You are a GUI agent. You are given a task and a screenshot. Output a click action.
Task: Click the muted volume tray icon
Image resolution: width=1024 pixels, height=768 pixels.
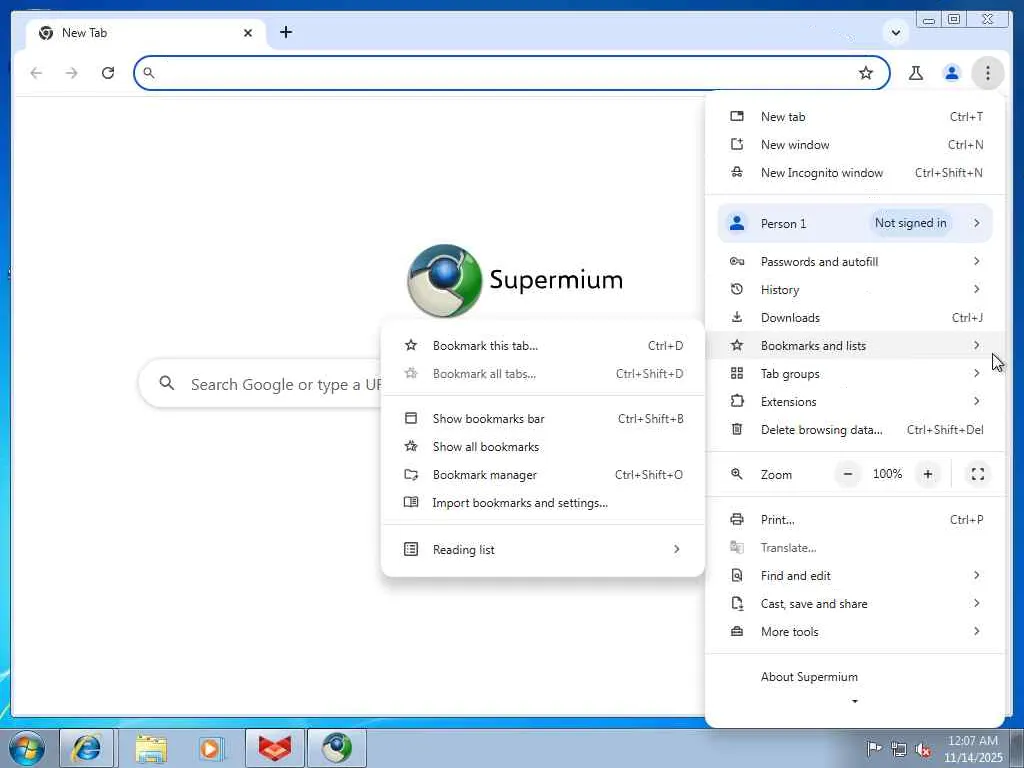(x=923, y=750)
